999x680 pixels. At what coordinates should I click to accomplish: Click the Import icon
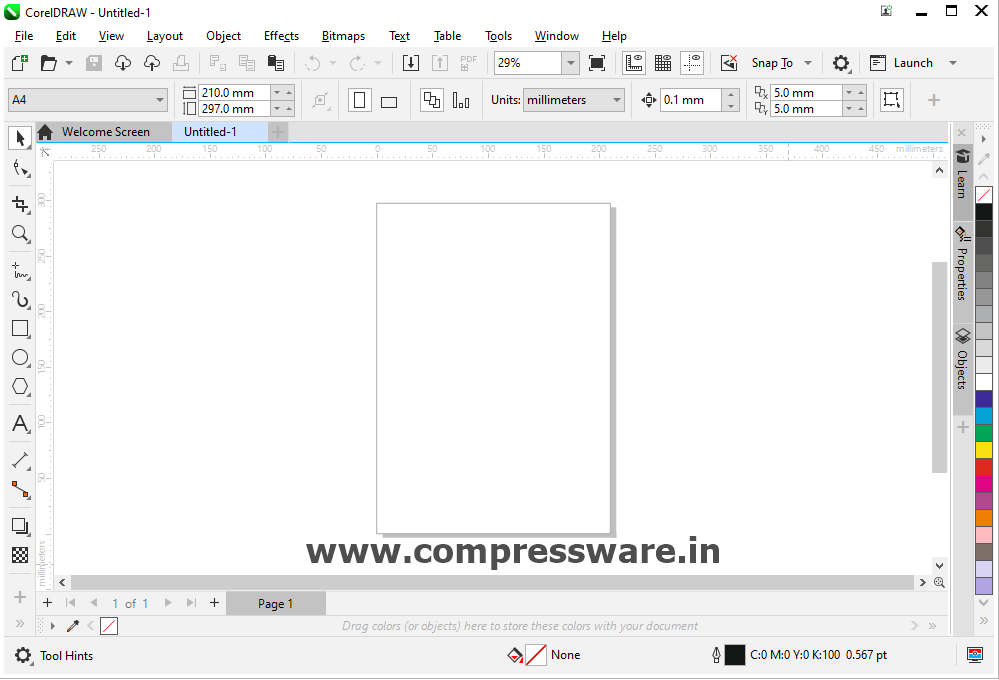[411, 62]
